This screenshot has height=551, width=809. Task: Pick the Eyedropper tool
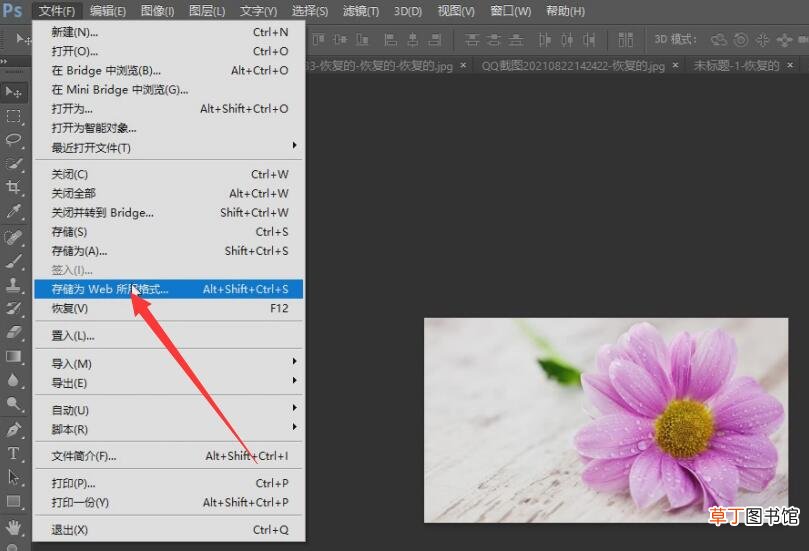coord(13,211)
